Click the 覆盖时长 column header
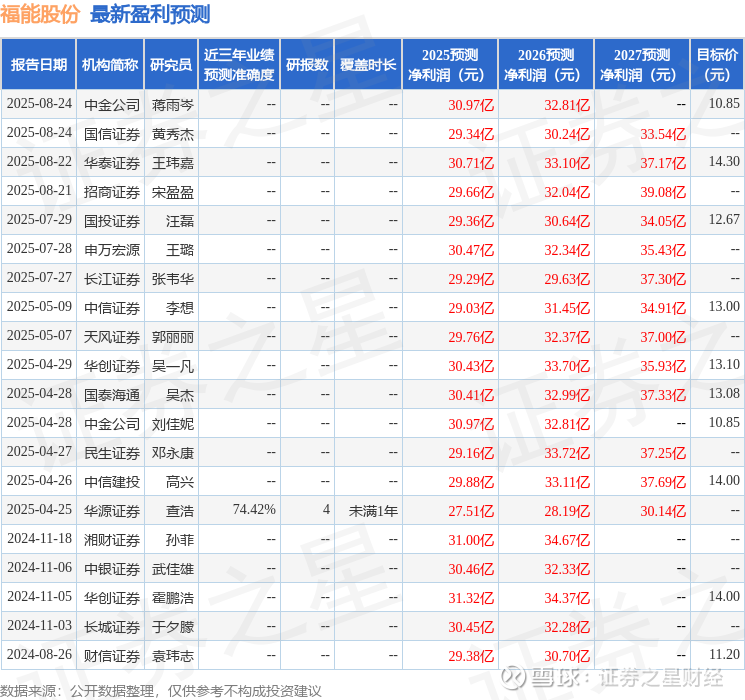This screenshot has height=700, width=745. coord(368,65)
